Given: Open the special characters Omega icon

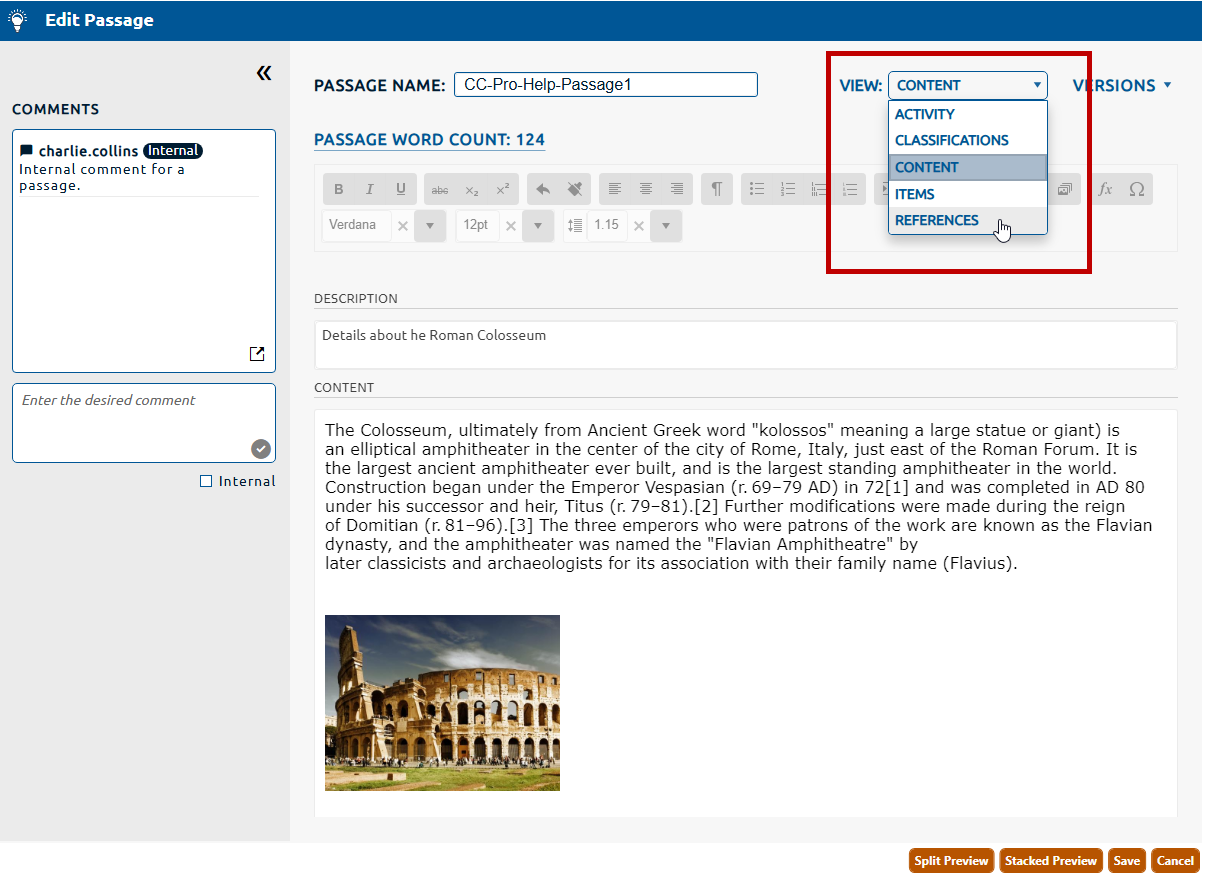Looking at the screenshot, I should (x=1136, y=189).
